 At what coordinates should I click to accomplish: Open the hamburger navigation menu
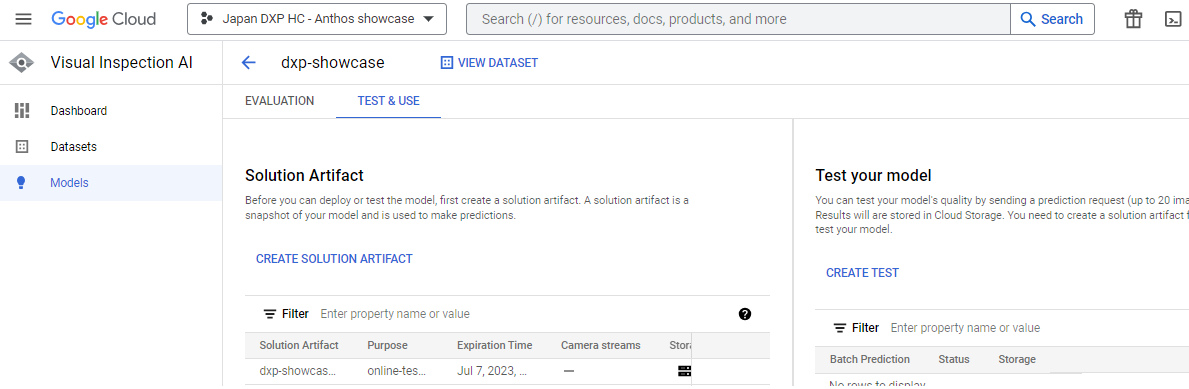(24, 19)
